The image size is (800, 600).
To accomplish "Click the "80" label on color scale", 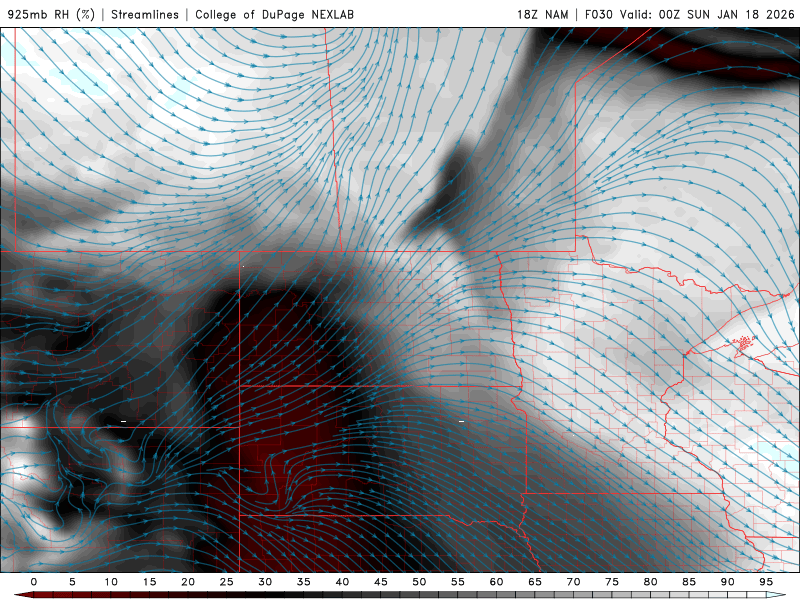I will click(x=651, y=582).
